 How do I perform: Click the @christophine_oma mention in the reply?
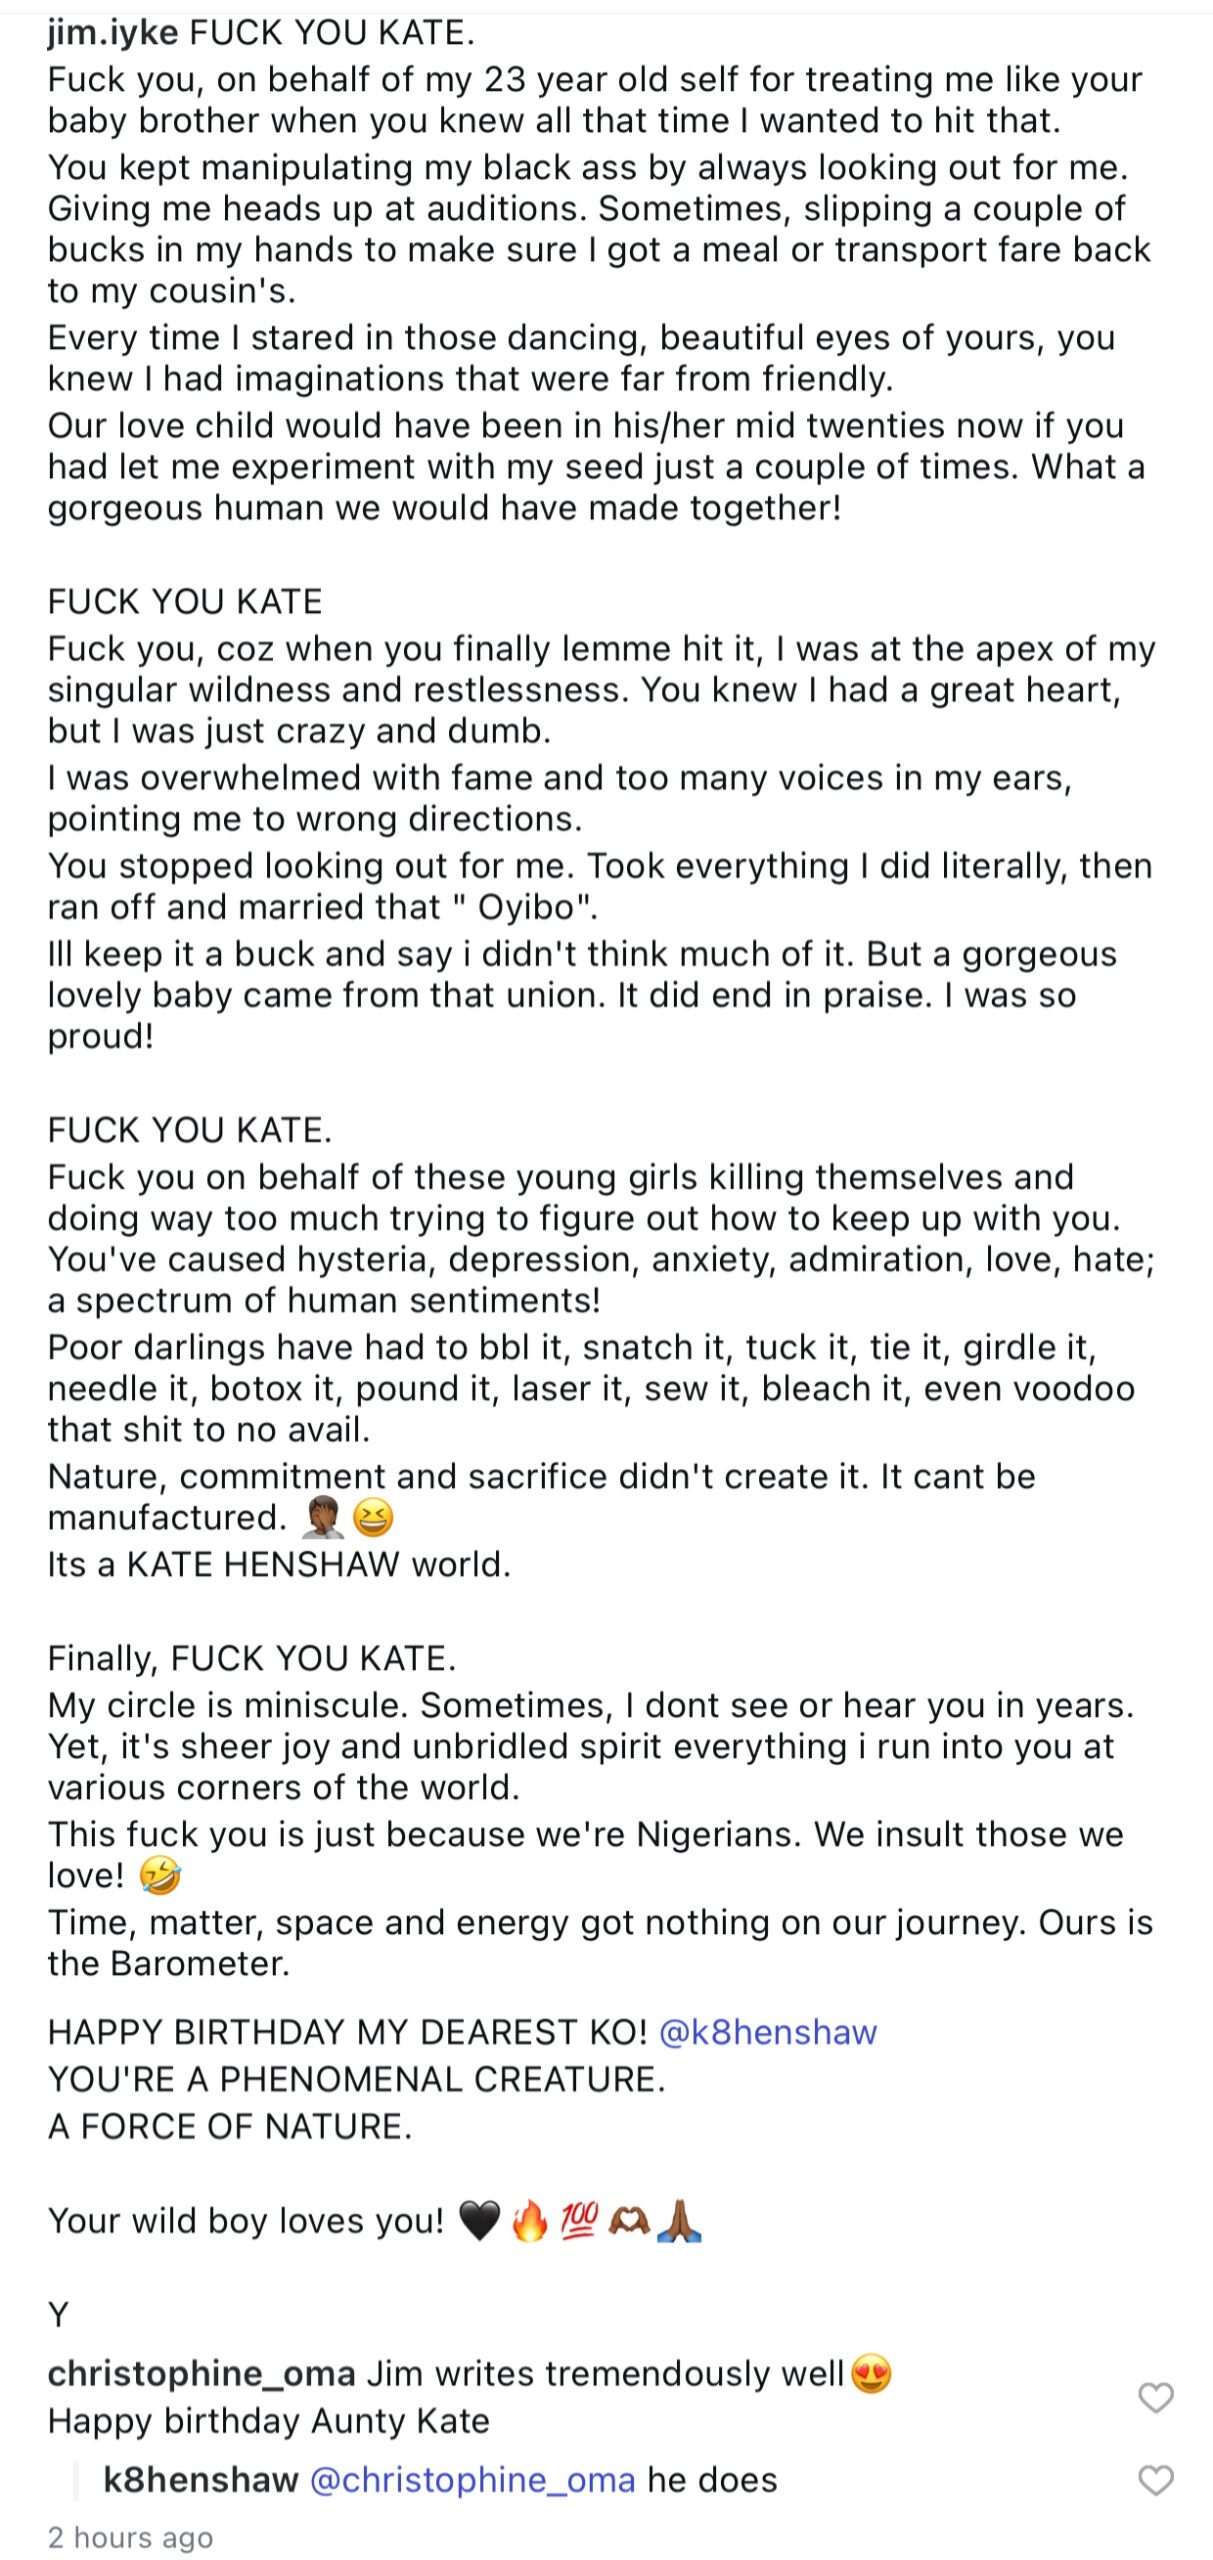pos(472,2480)
